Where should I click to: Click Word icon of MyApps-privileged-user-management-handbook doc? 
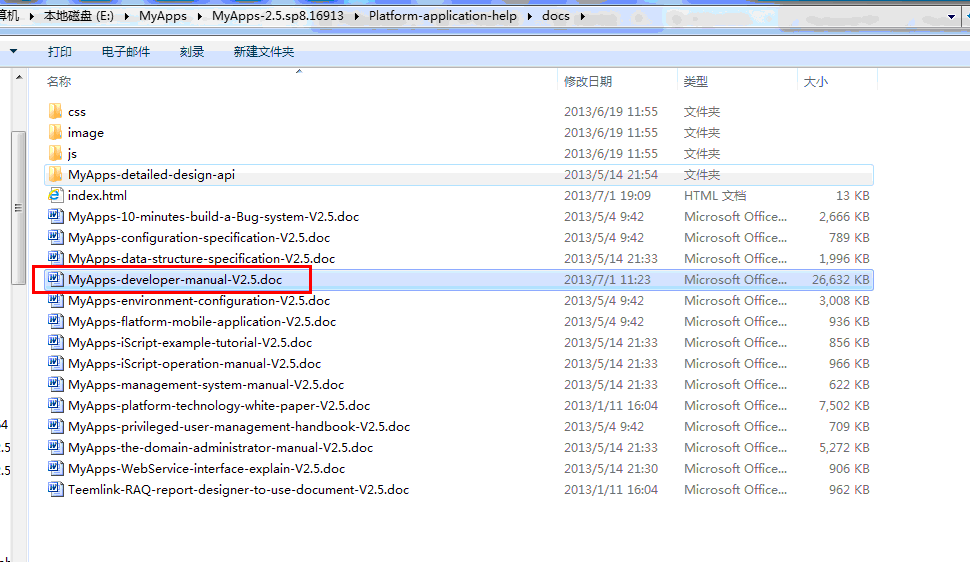click(x=56, y=427)
